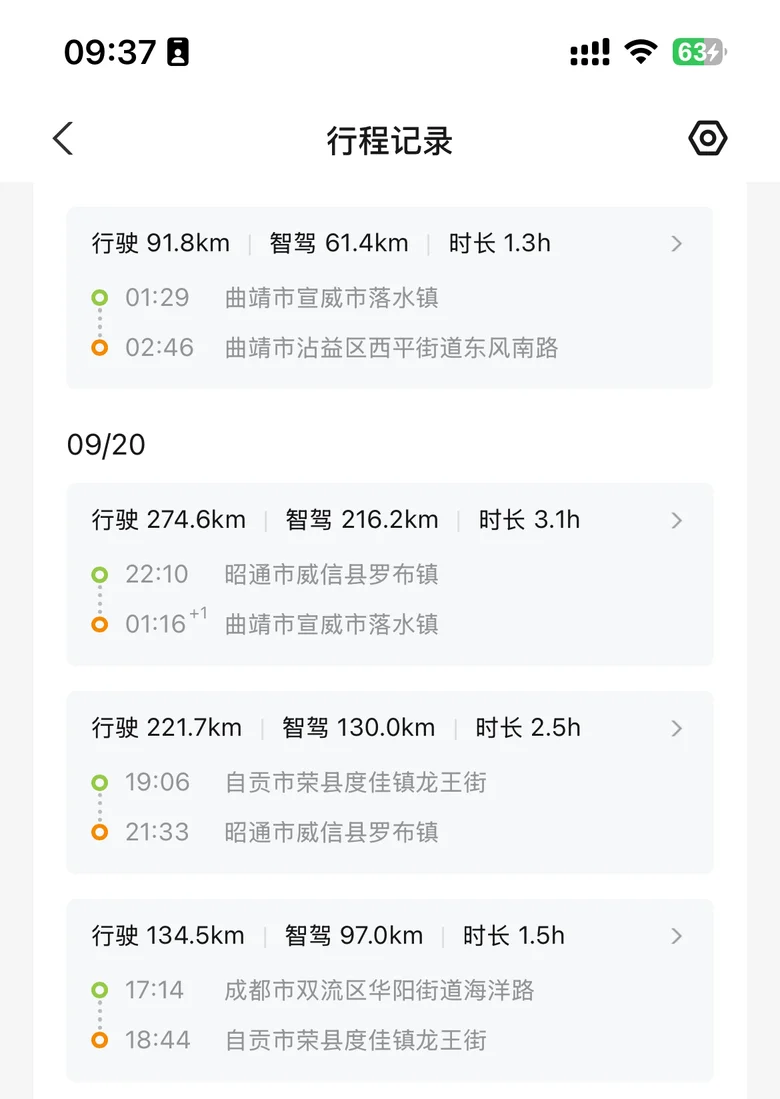780x1099 pixels.
Task: Expand the 221.7km trip chevron
Action: (676, 729)
